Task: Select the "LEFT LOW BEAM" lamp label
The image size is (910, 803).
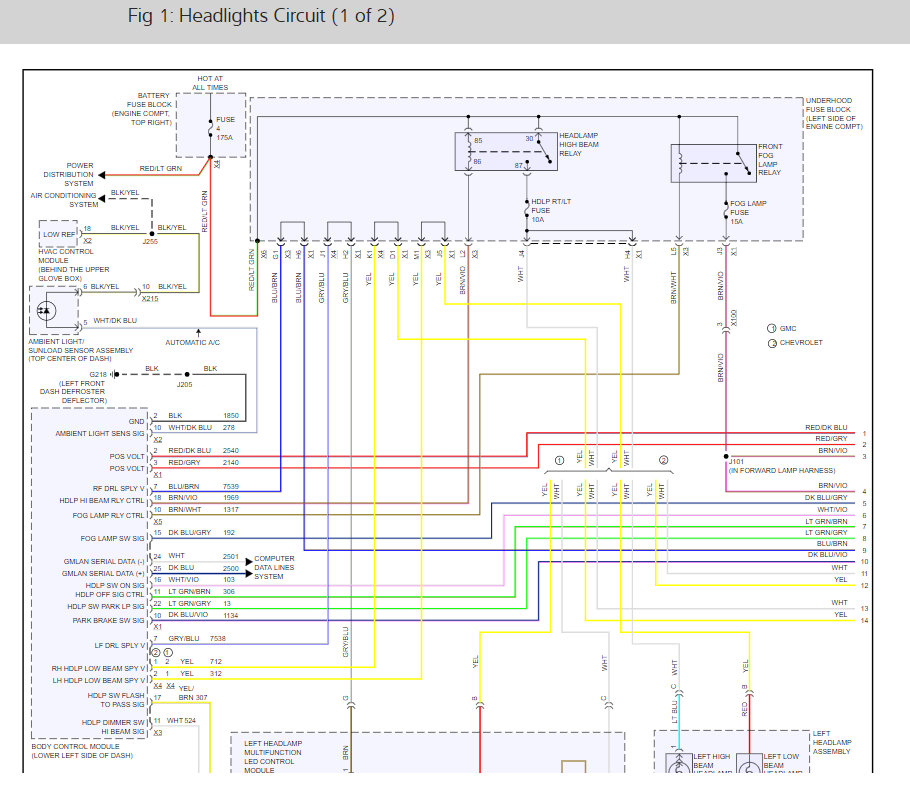Action: pyautogui.click(x=781, y=761)
